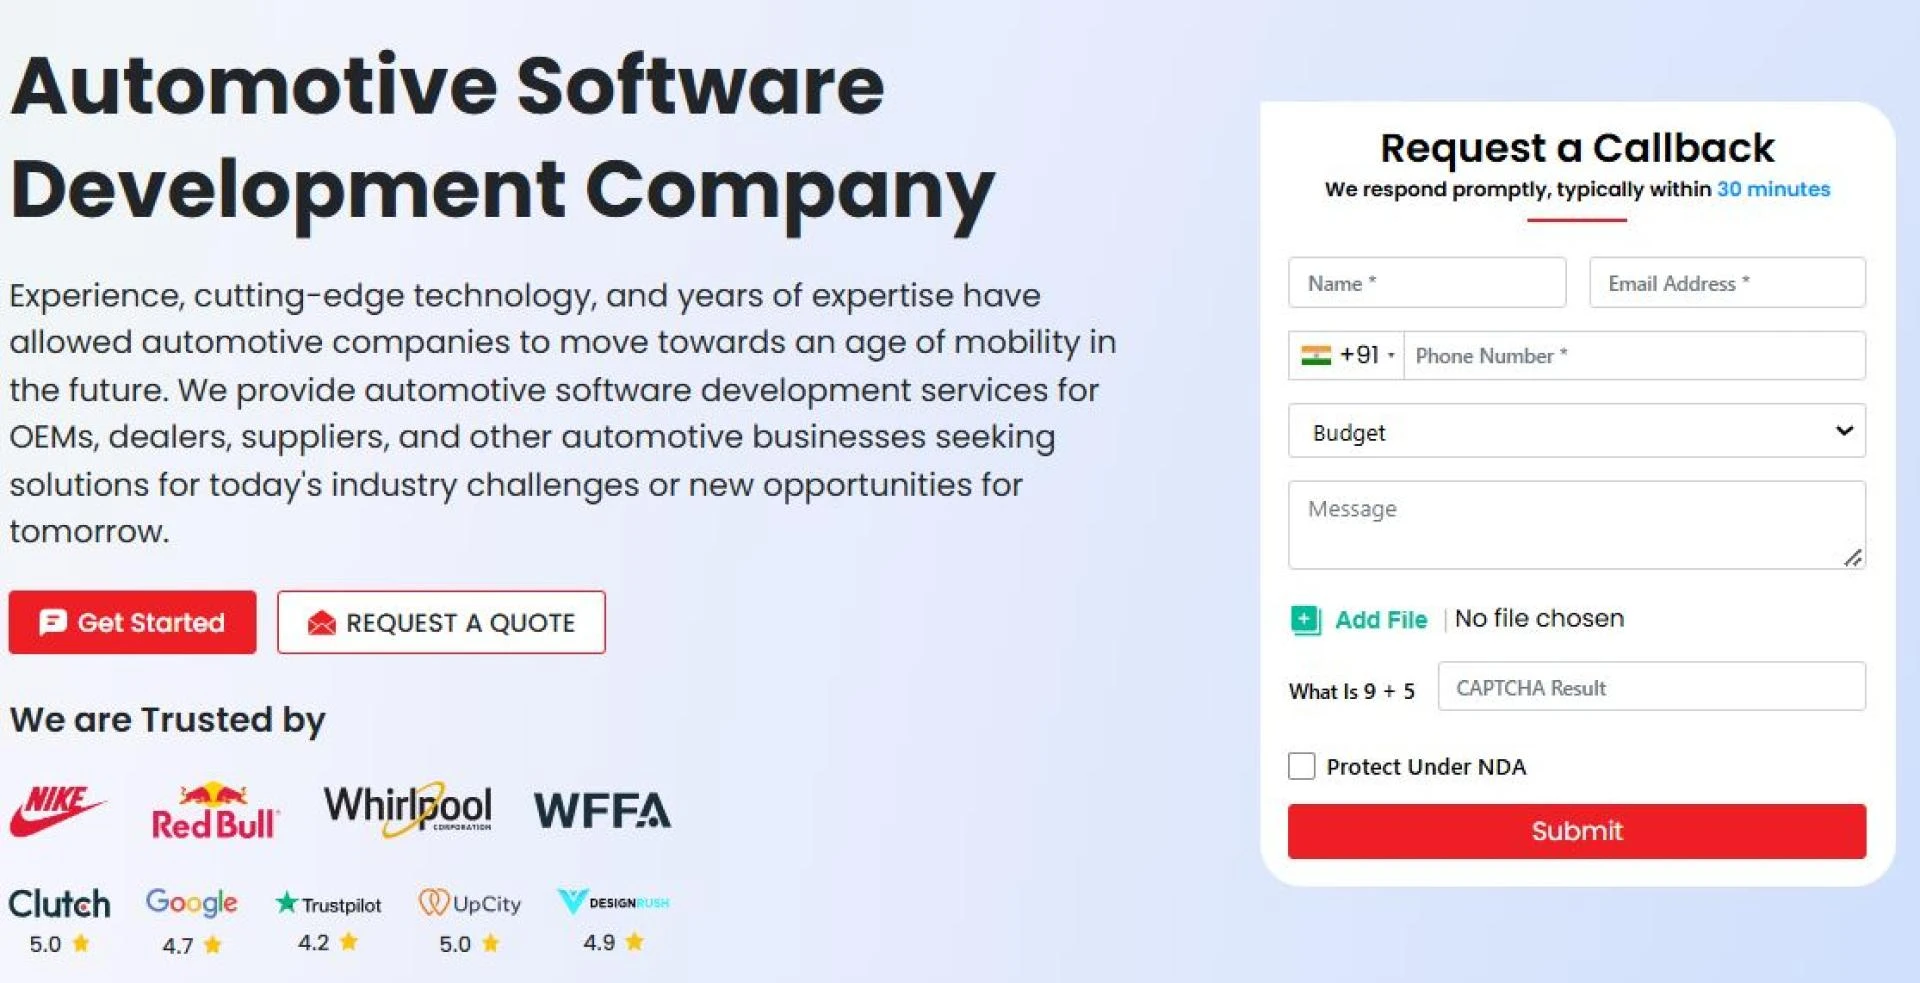Select the Clutch rating icon
This screenshot has height=983, width=1920.
coord(82,942)
